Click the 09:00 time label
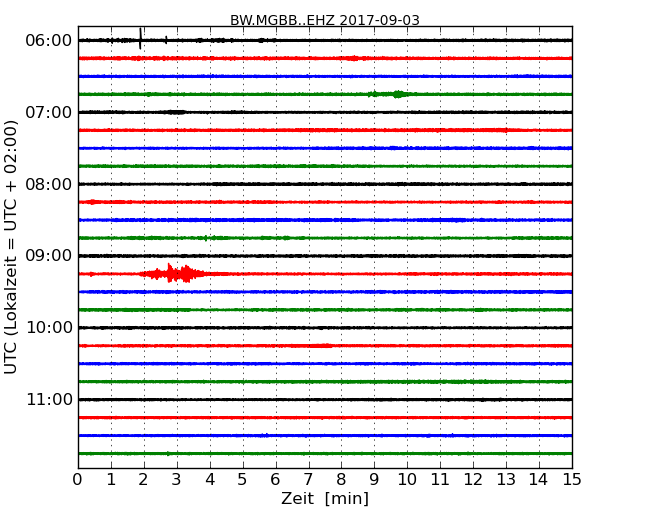Viewport: 650px width, 520px height. tap(49, 256)
